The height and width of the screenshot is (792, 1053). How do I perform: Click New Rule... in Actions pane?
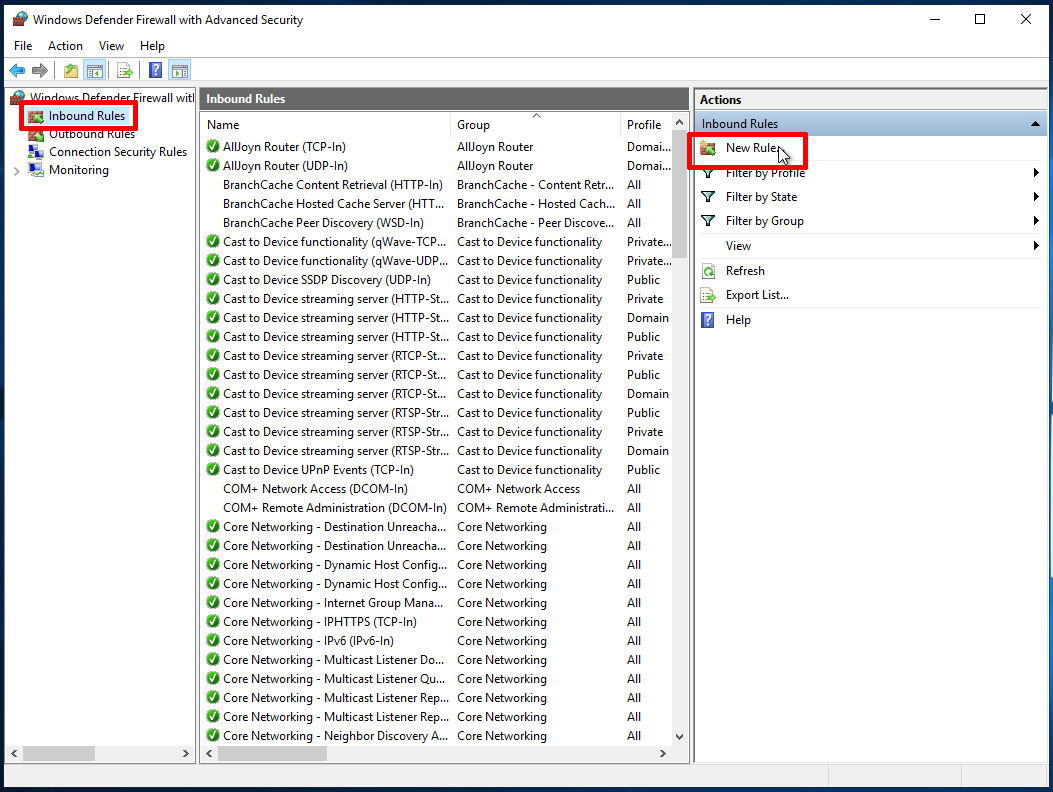pyautogui.click(x=752, y=148)
